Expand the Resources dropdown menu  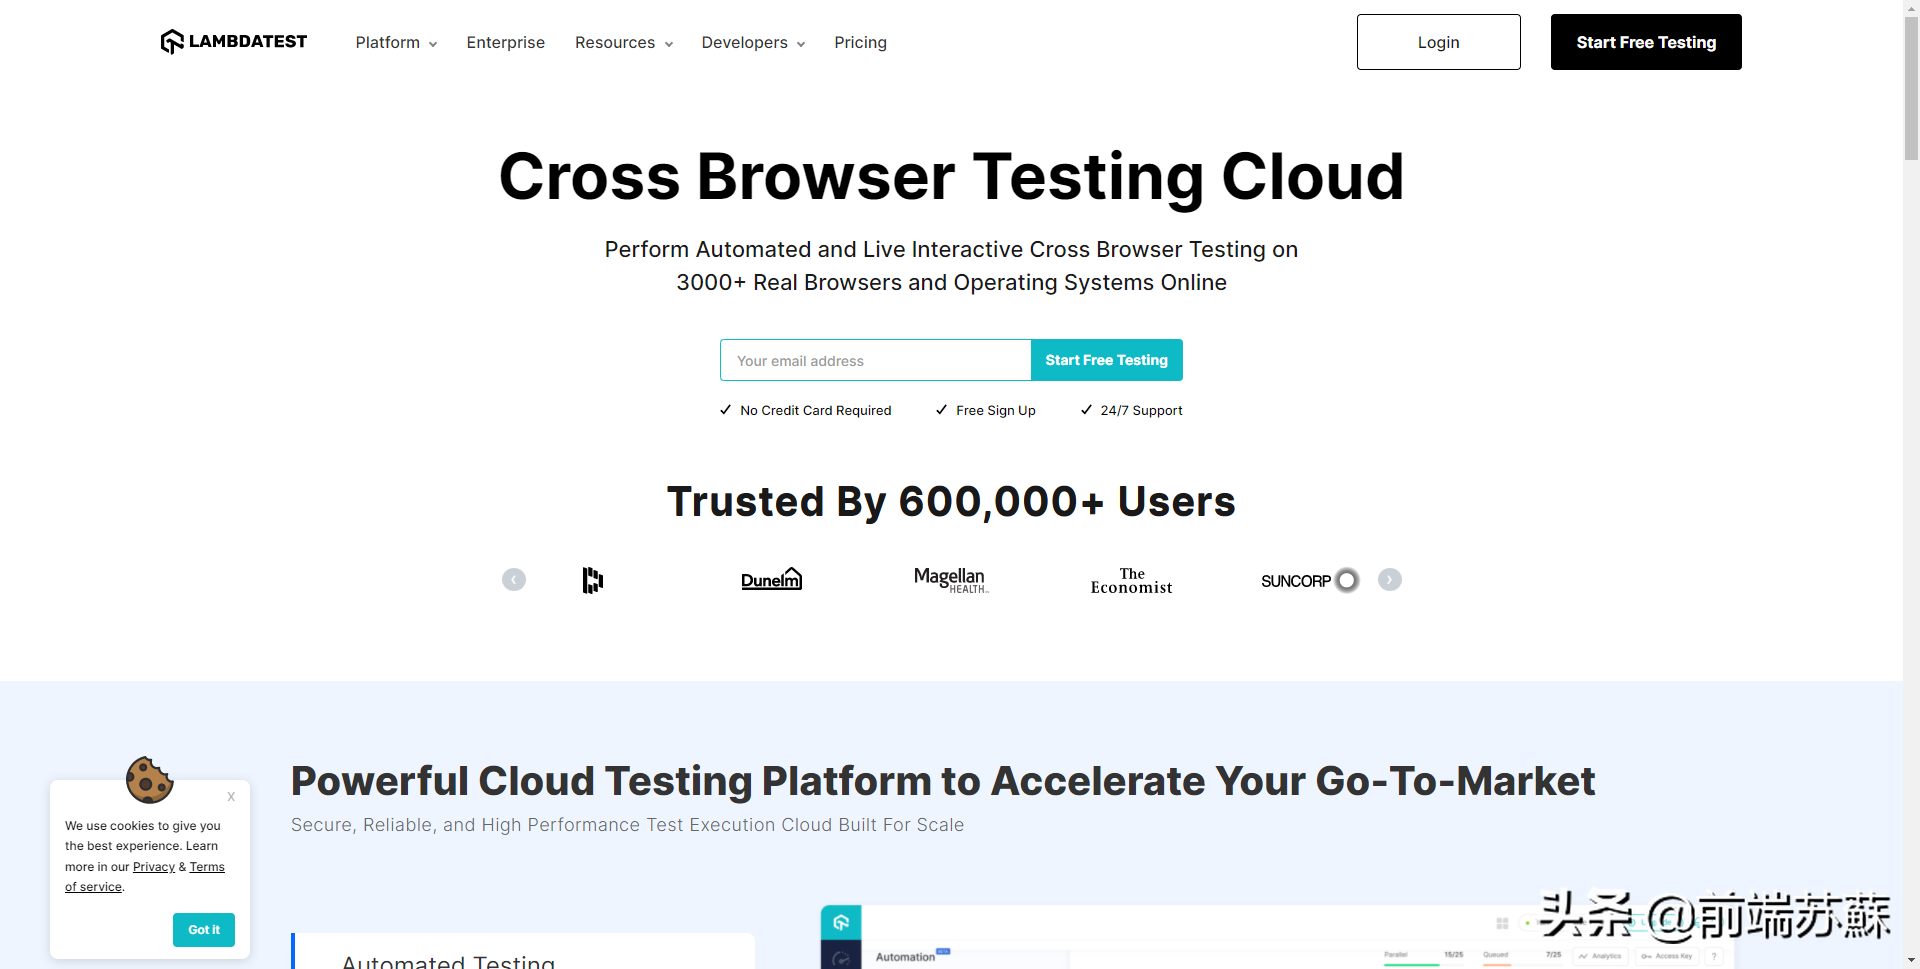(624, 42)
